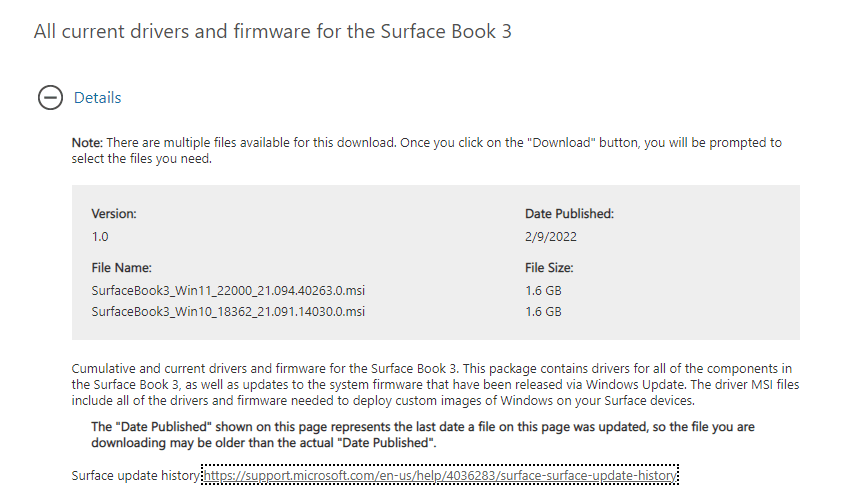Screen dimensions: 865x494
Task: Open the Surface update history URL
Action: point(440,475)
